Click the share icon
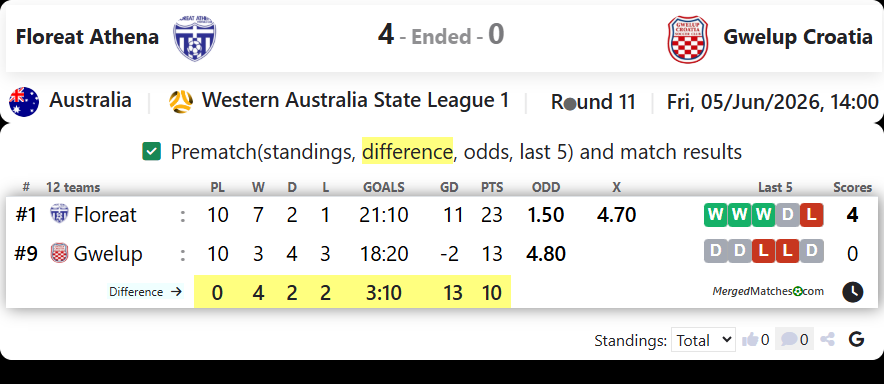Viewport: 884px width, 384px height. [828, 339]
